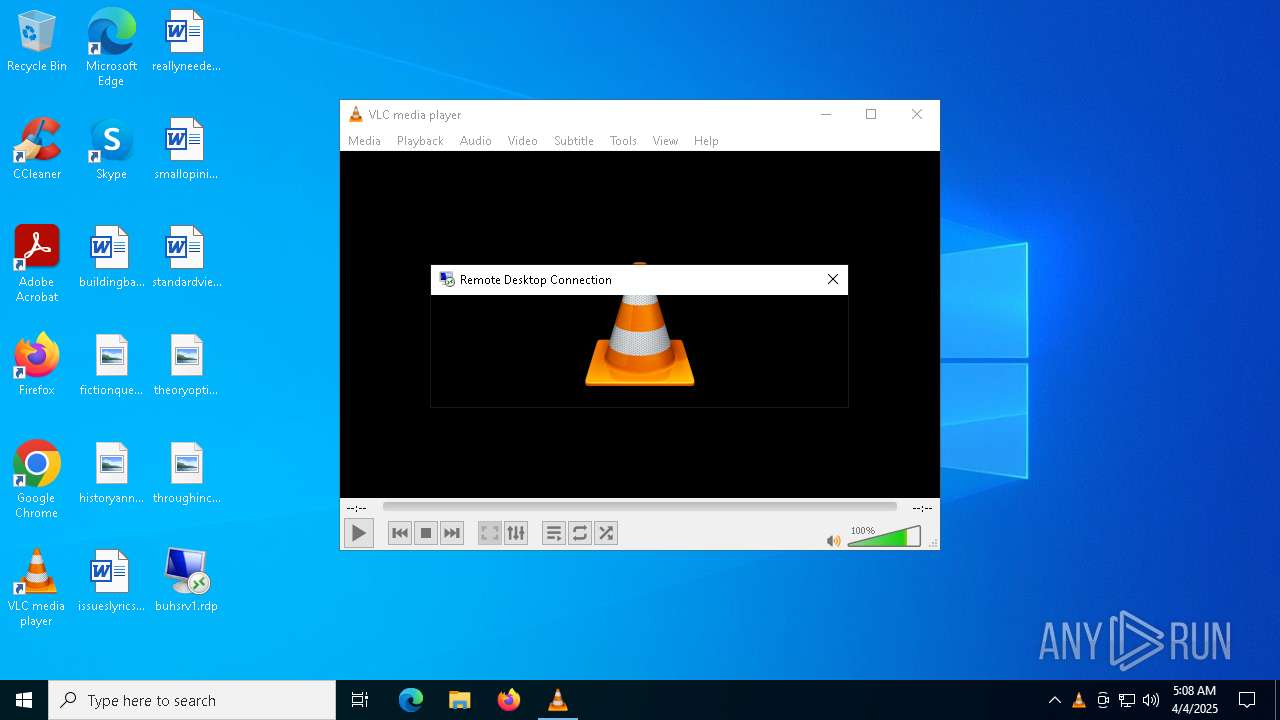Select the reallyneede... Word document

[186, 42]
